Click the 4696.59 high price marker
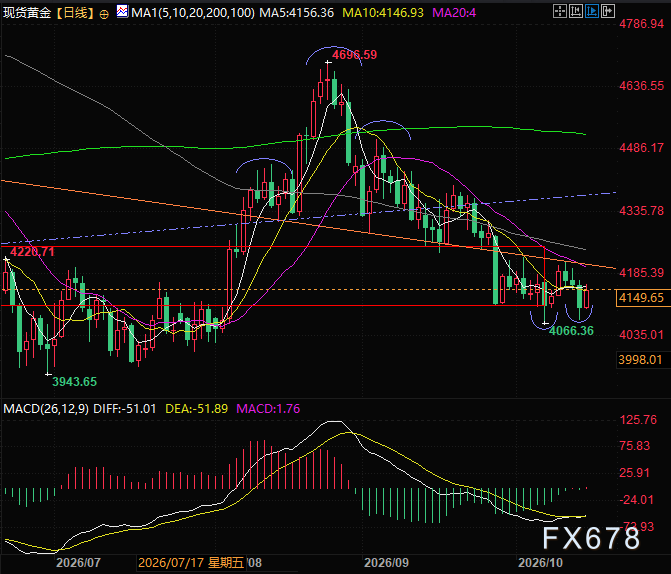This screenshot has height=574, width=671. coord(354,55)
